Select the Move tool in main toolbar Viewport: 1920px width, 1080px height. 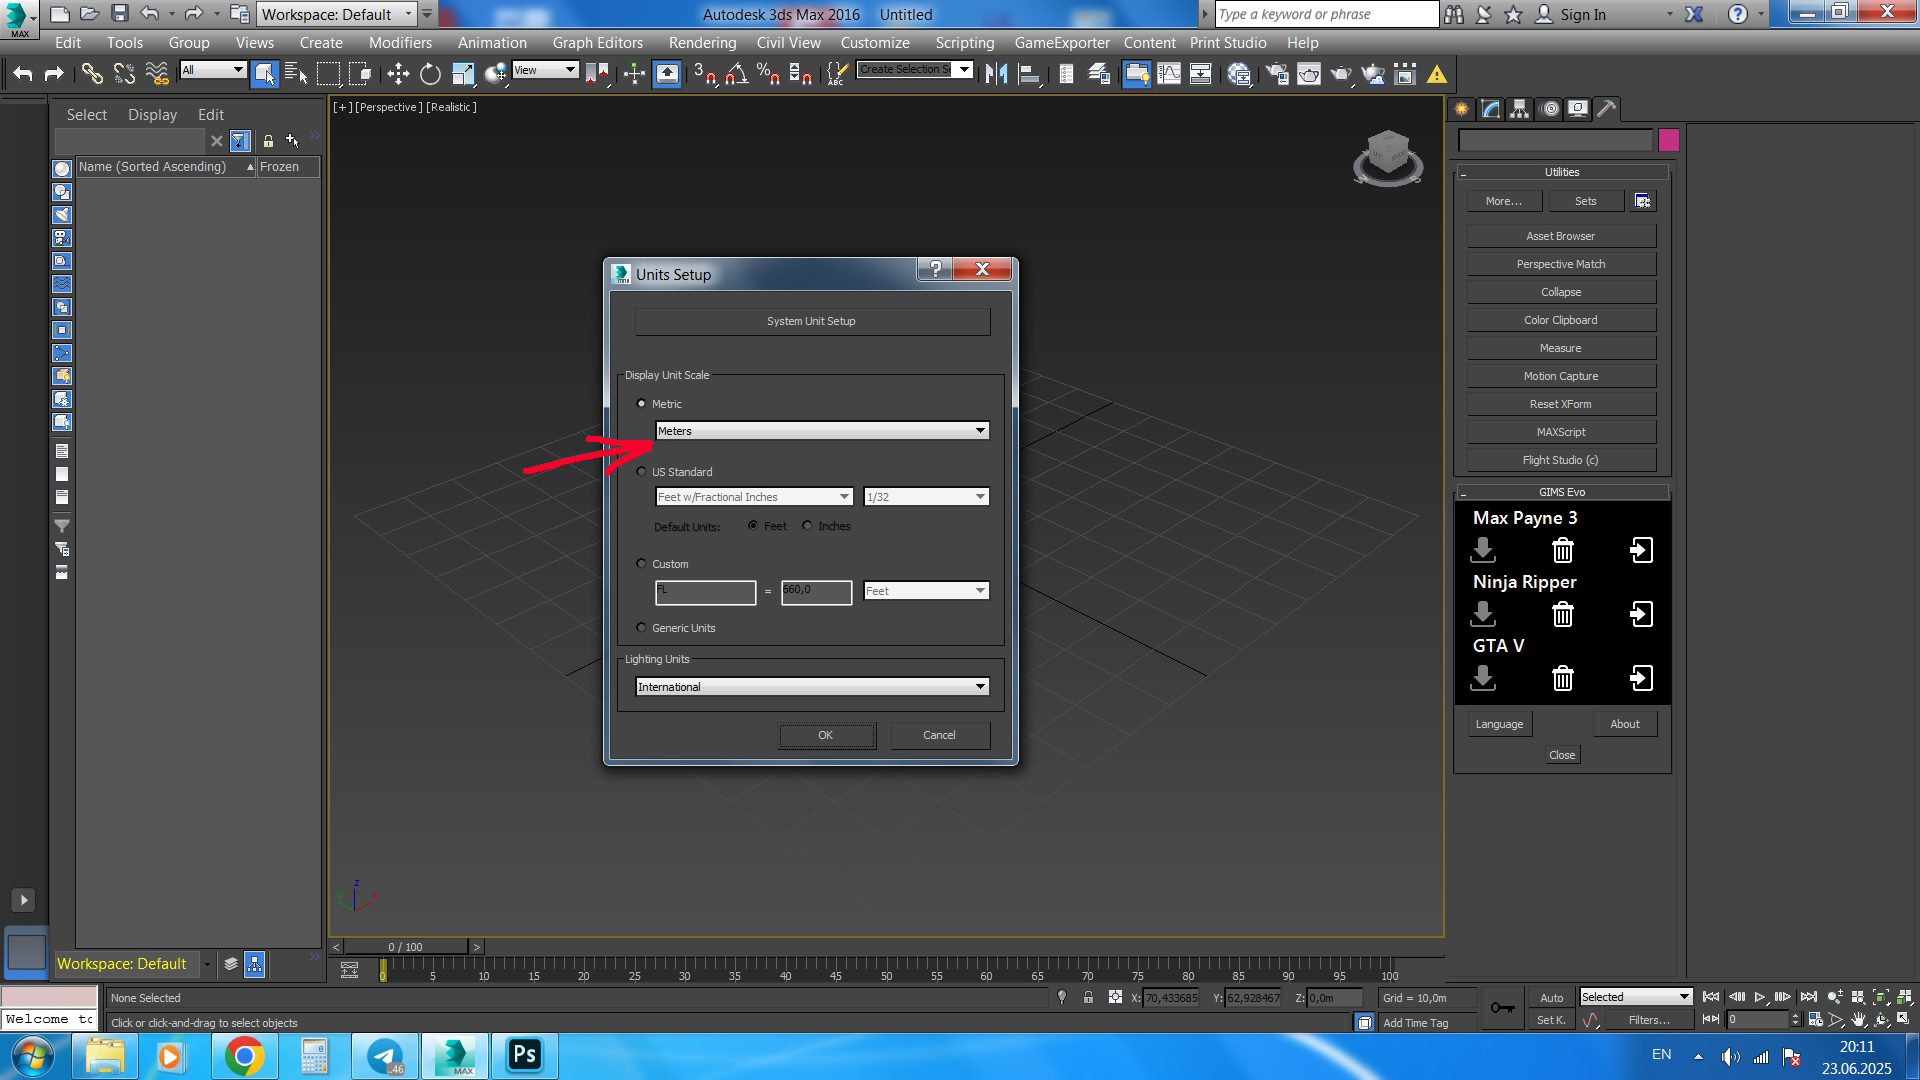tap(398, 74)
